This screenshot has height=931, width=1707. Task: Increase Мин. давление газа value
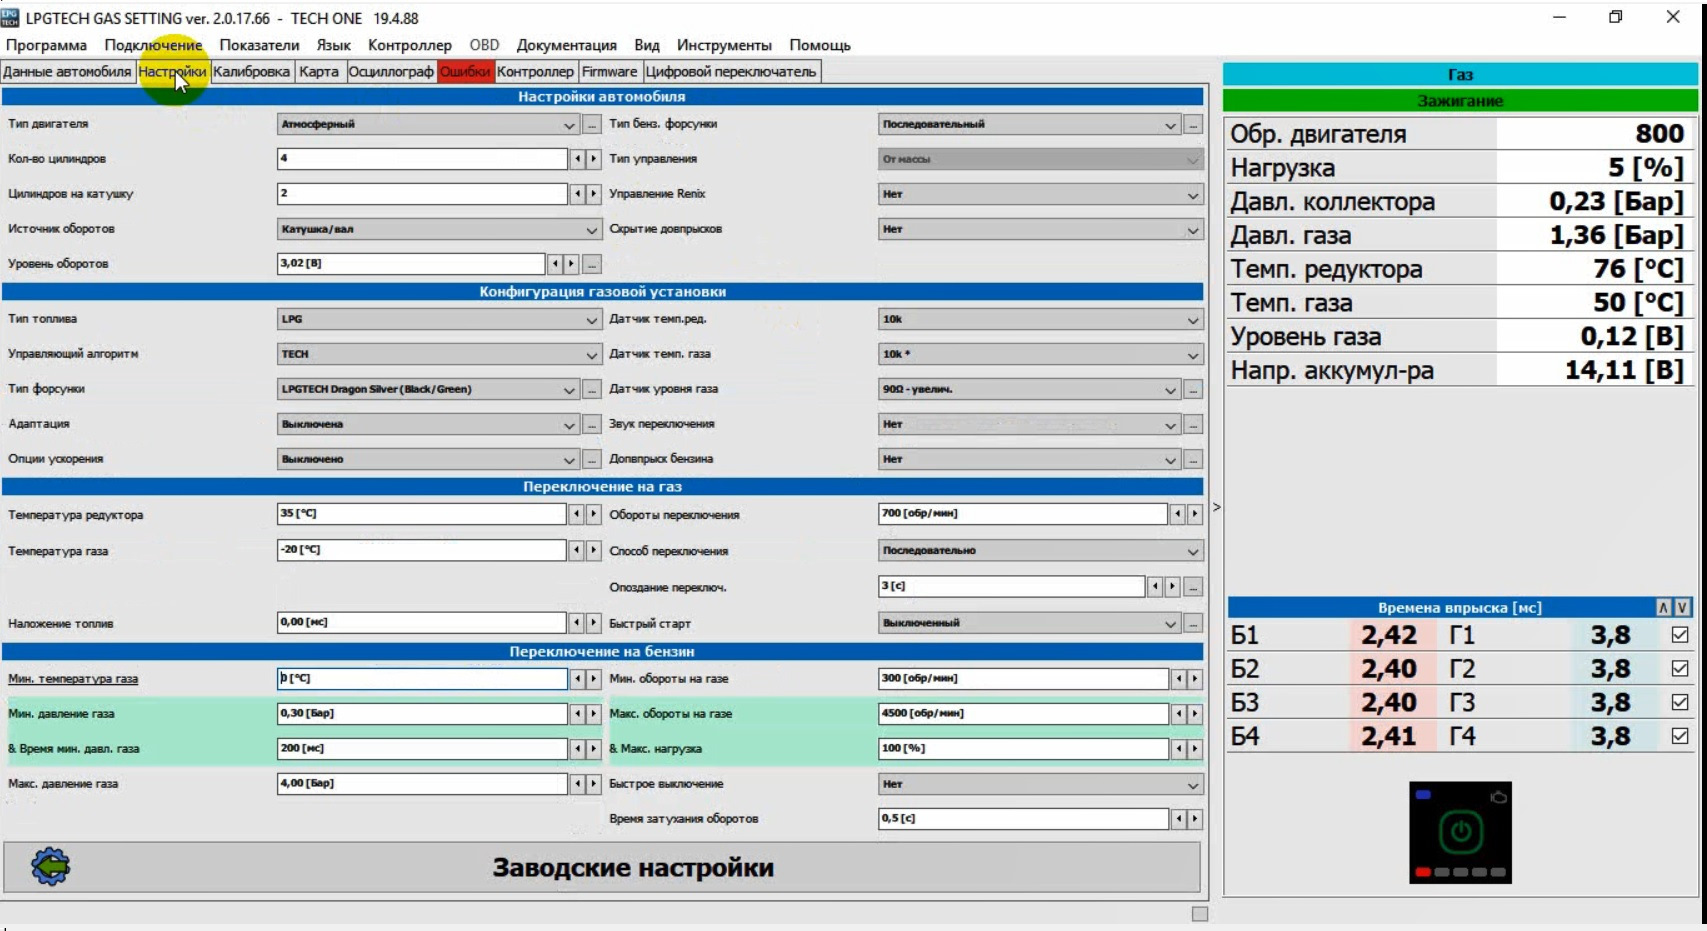click(x=593, y=714)
